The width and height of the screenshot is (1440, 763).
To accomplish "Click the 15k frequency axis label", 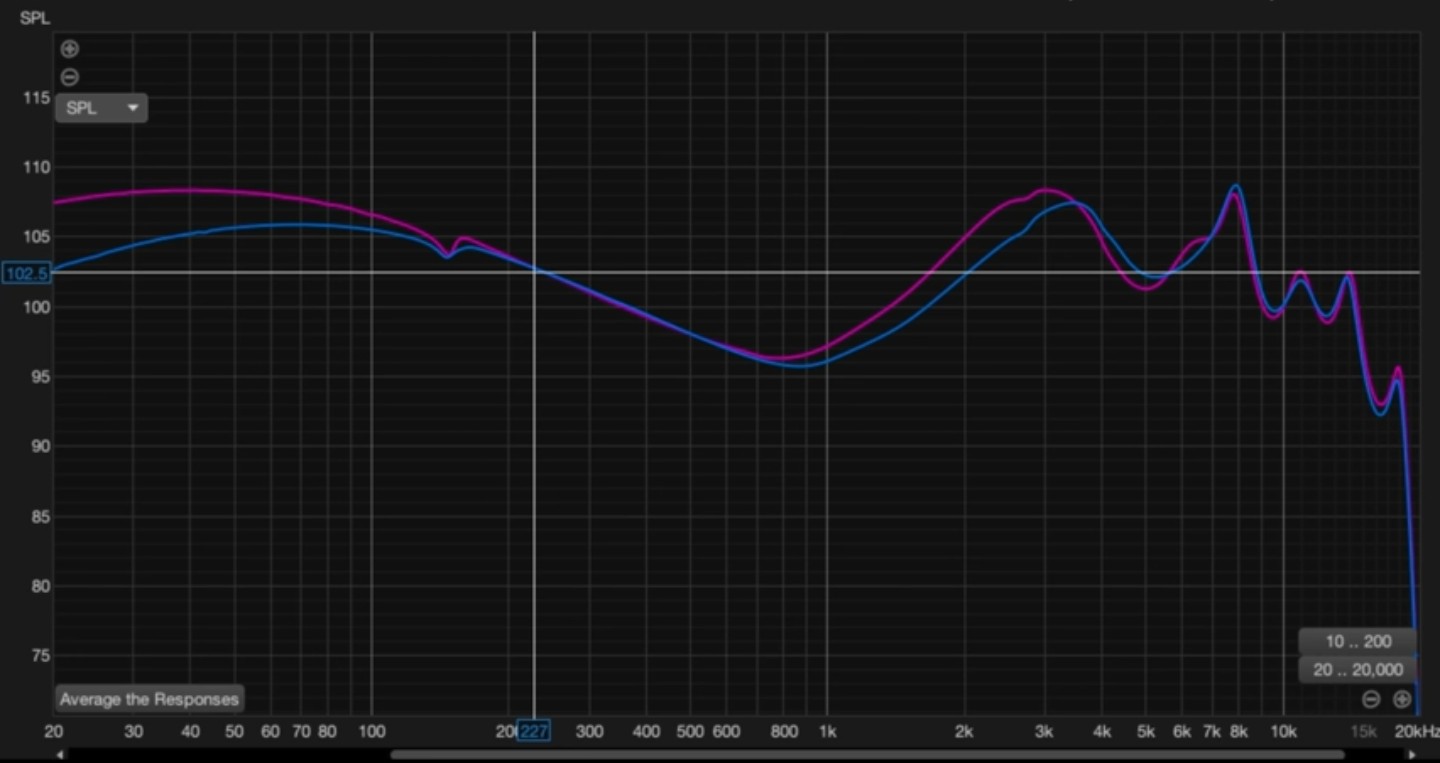I will 1363,731.
